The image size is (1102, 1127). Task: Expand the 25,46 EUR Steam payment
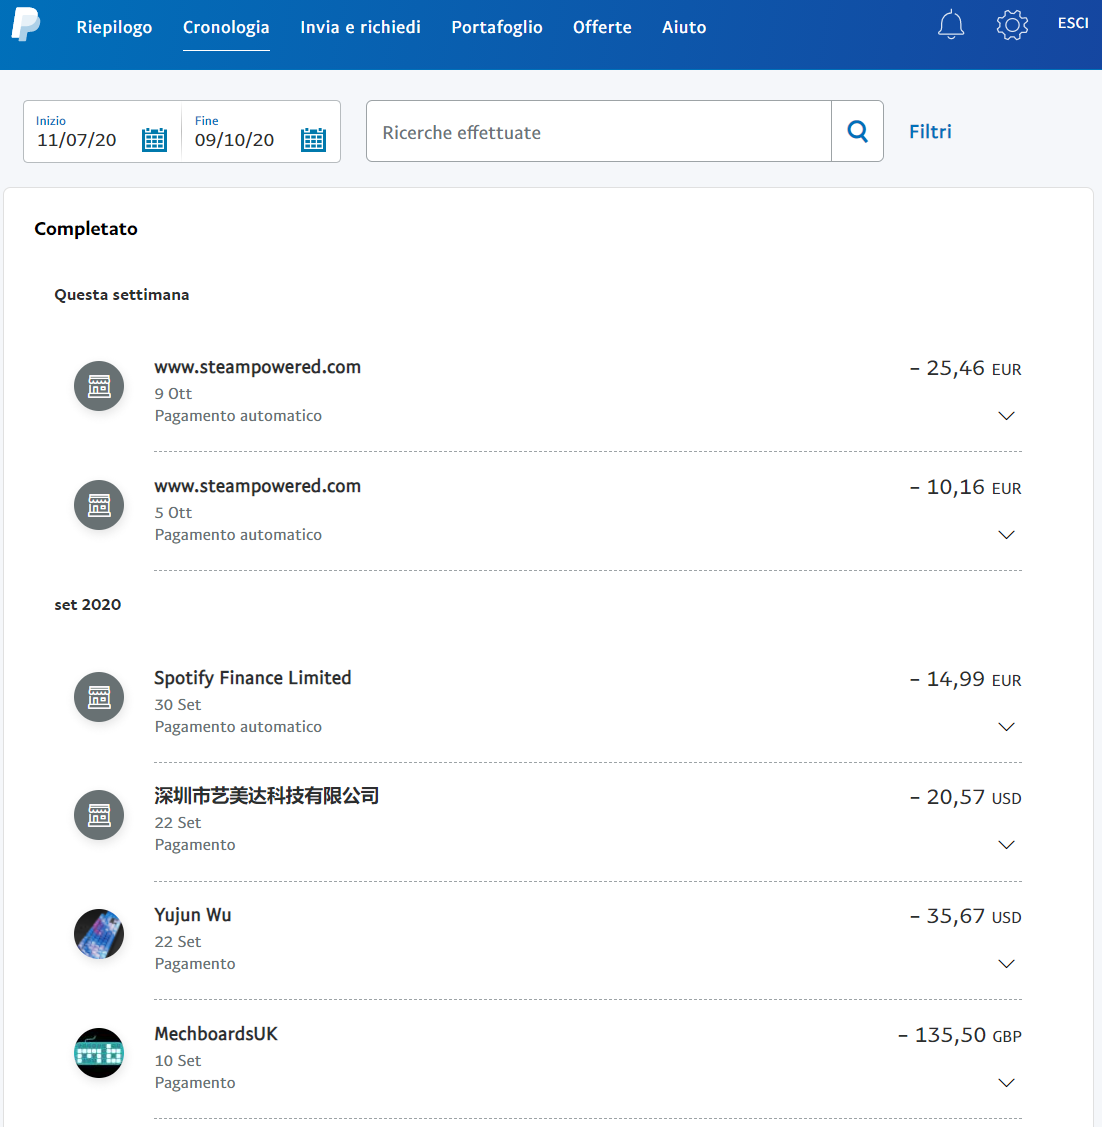coord(1006,416)
